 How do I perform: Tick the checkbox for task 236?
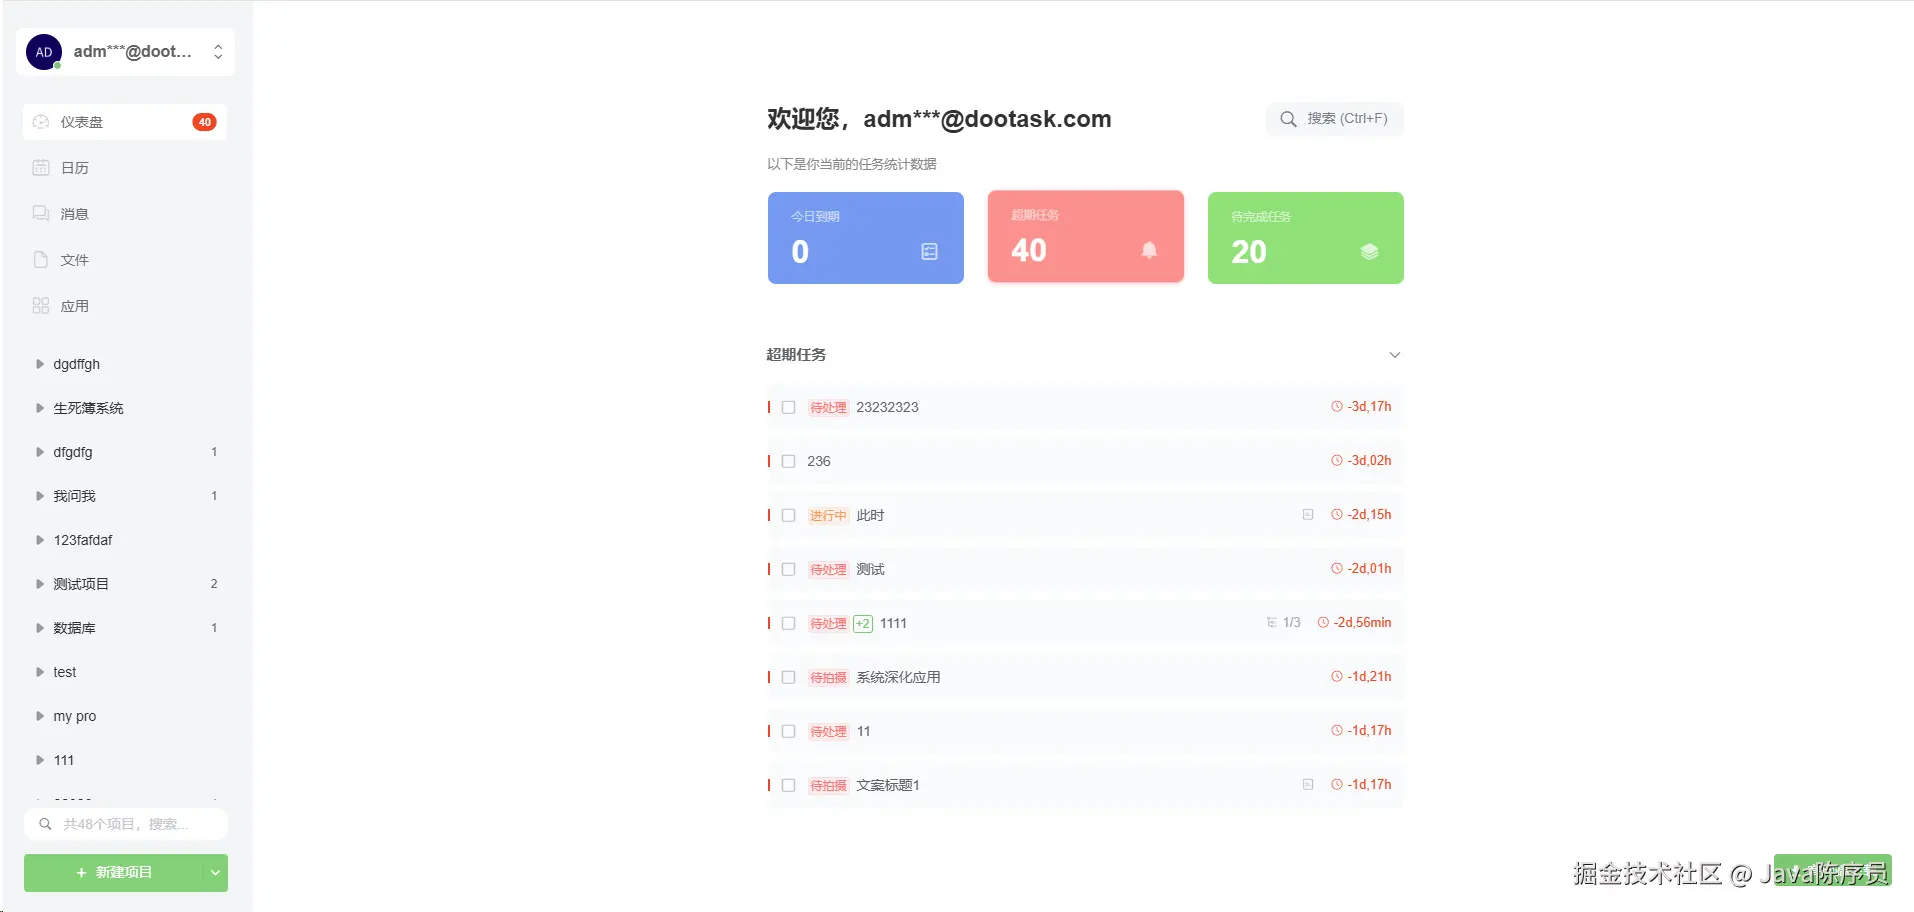[788, 462]
